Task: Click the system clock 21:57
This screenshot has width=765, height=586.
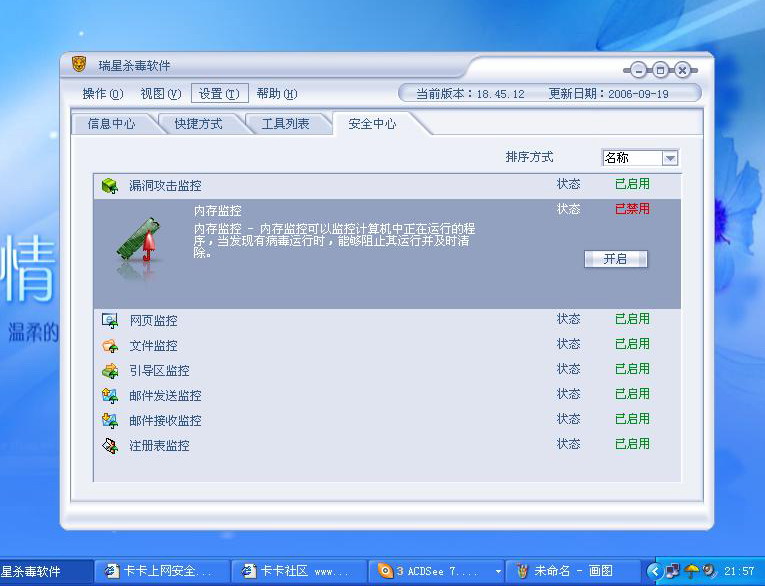Action: click(740, 571)
